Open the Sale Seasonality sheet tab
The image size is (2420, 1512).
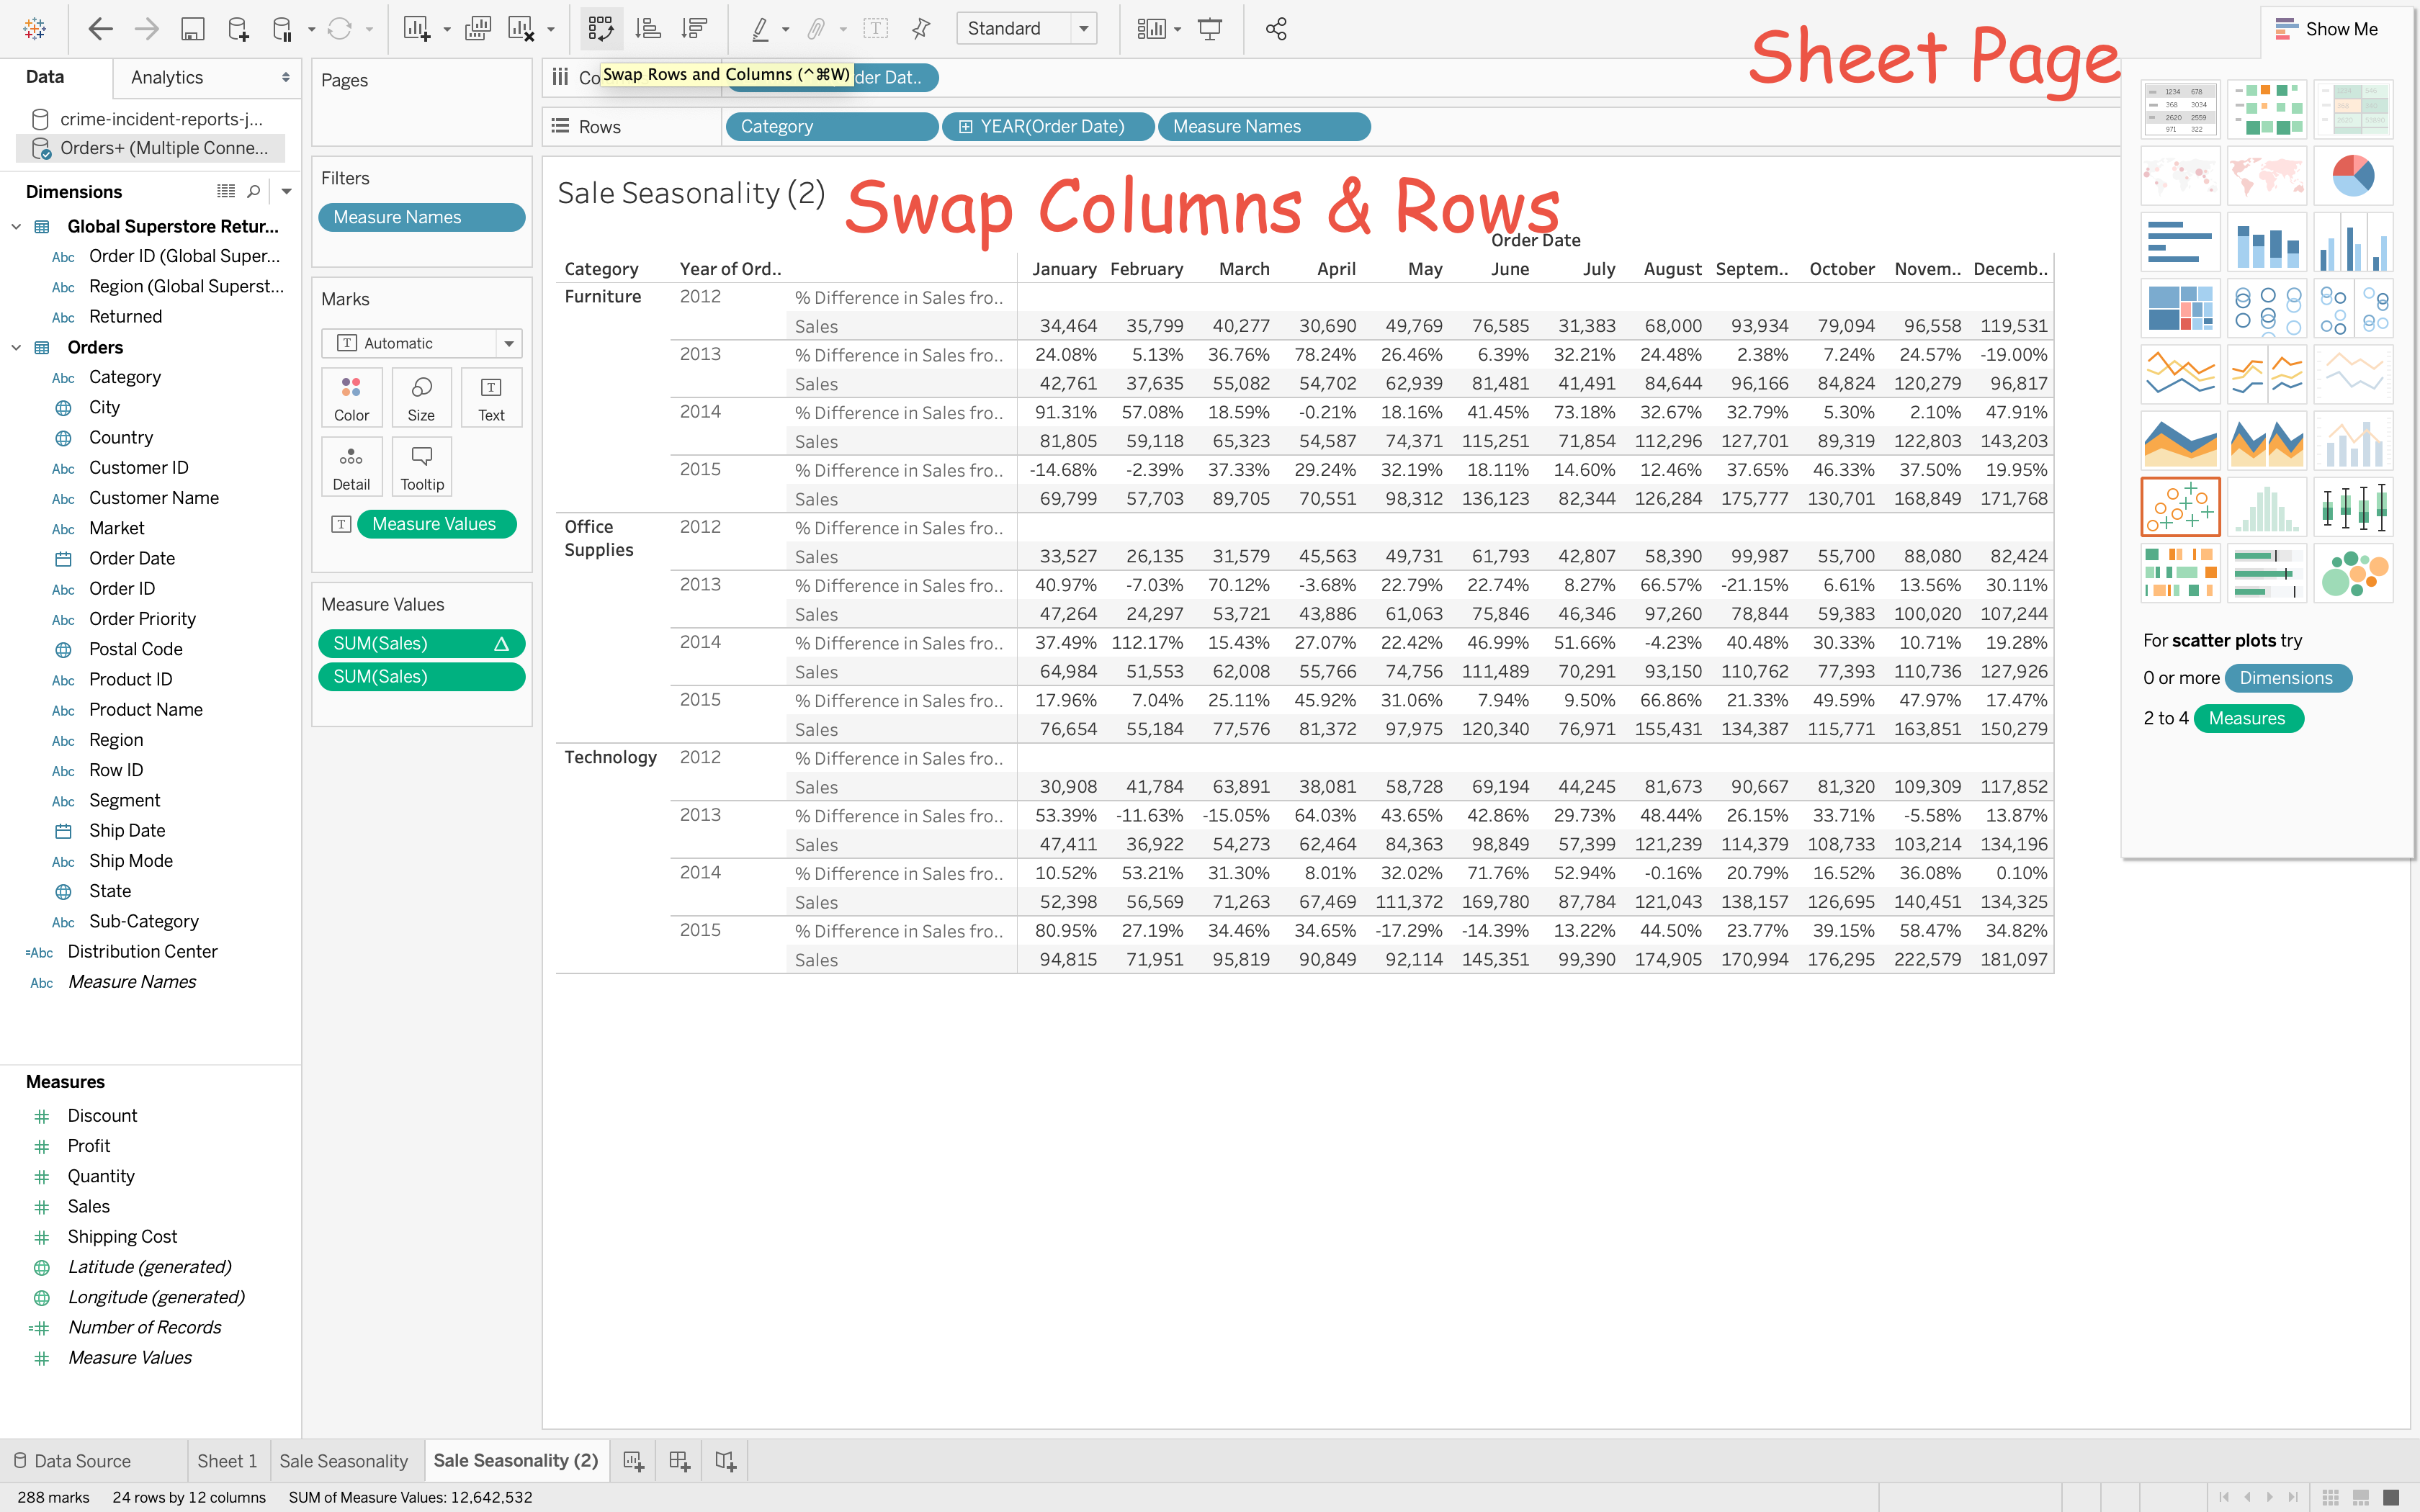[x=343, y=1461]
